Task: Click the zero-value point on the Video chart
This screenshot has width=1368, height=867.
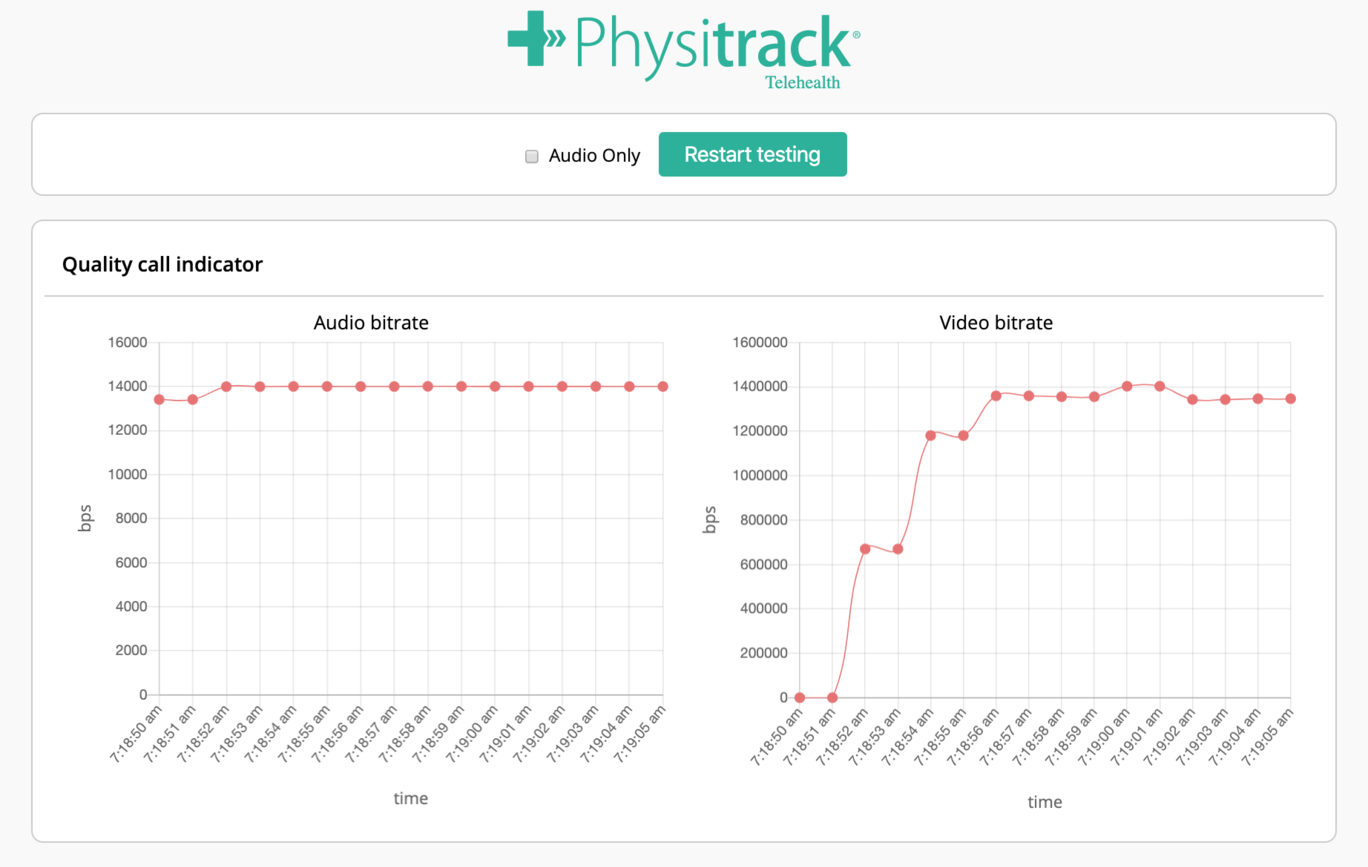Action: pos(798,696)
